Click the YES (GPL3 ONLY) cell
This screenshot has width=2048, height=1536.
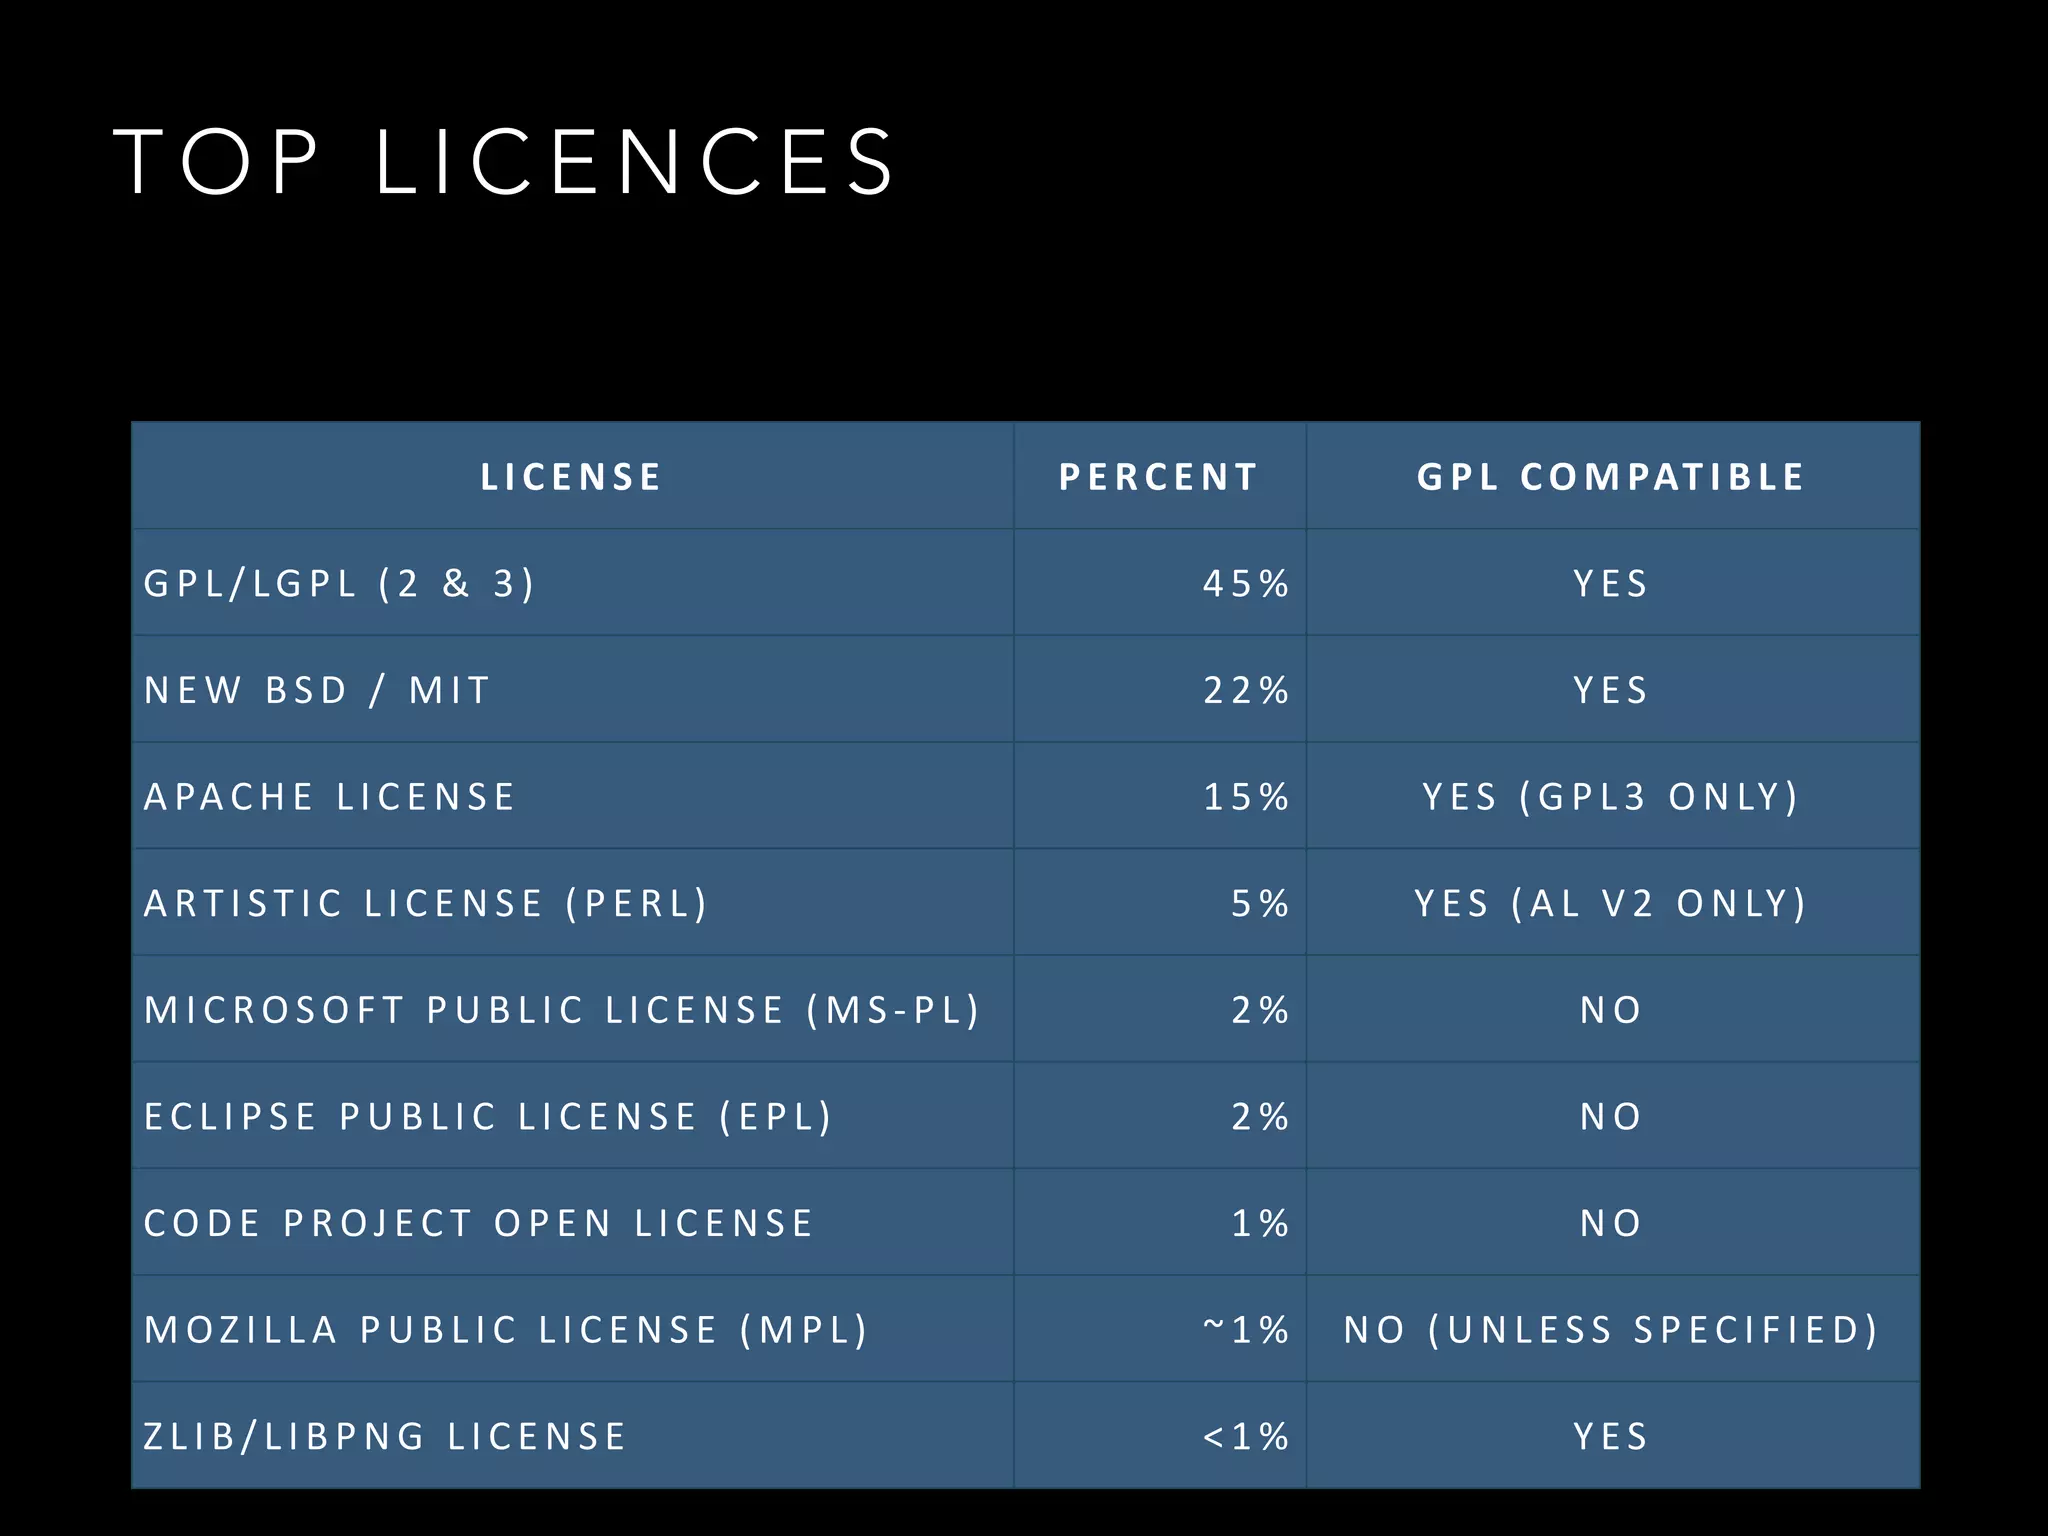tap(1611, 797)
